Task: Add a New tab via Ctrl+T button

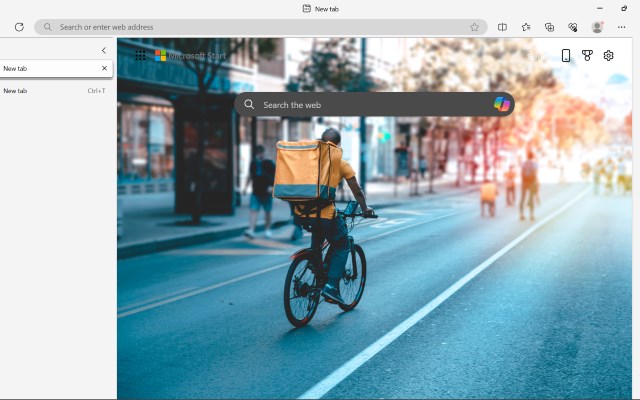Action: pyautogui.click(x=56, y=91)
